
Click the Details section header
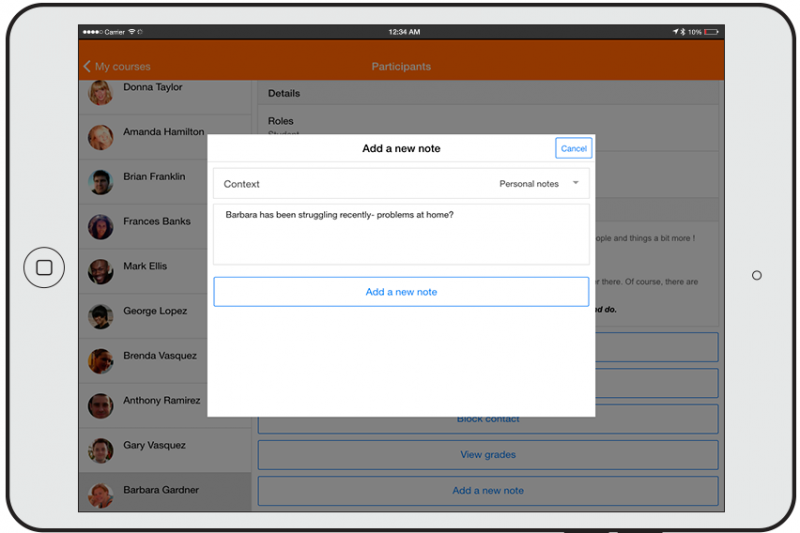click(488, 93)
